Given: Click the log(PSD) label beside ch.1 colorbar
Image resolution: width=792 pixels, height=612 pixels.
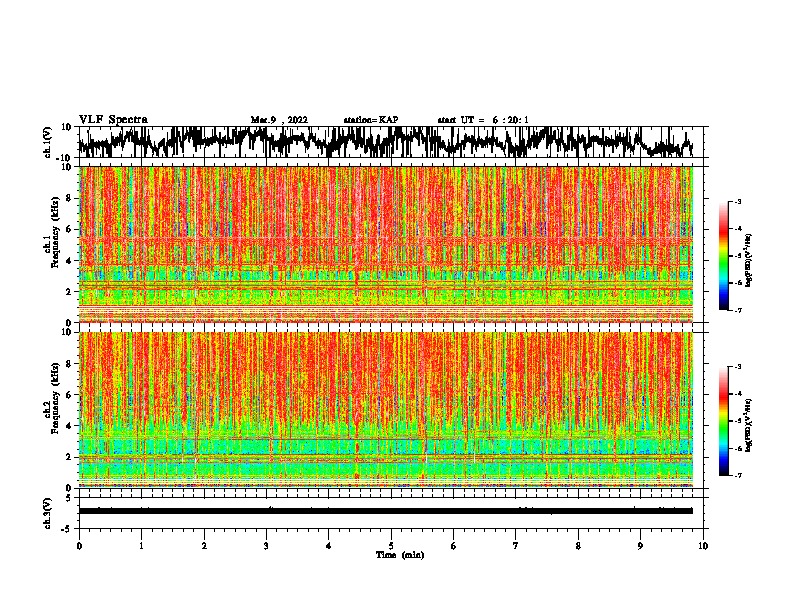Looking at the screenshot, I should pos(749,261).
